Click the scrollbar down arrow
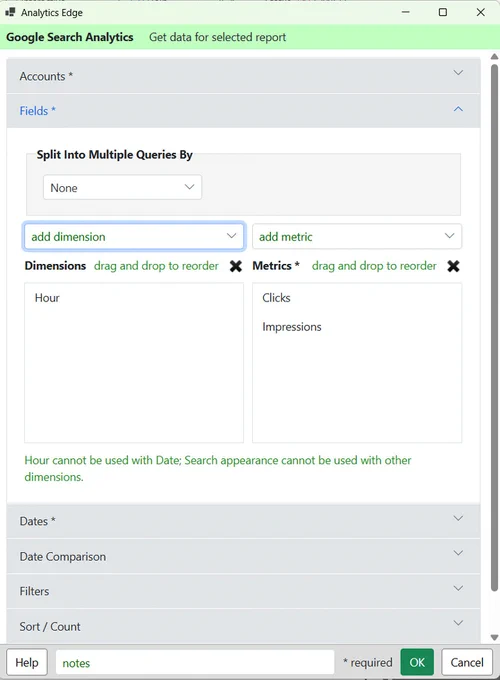500x680 pixels. (494, 638)
